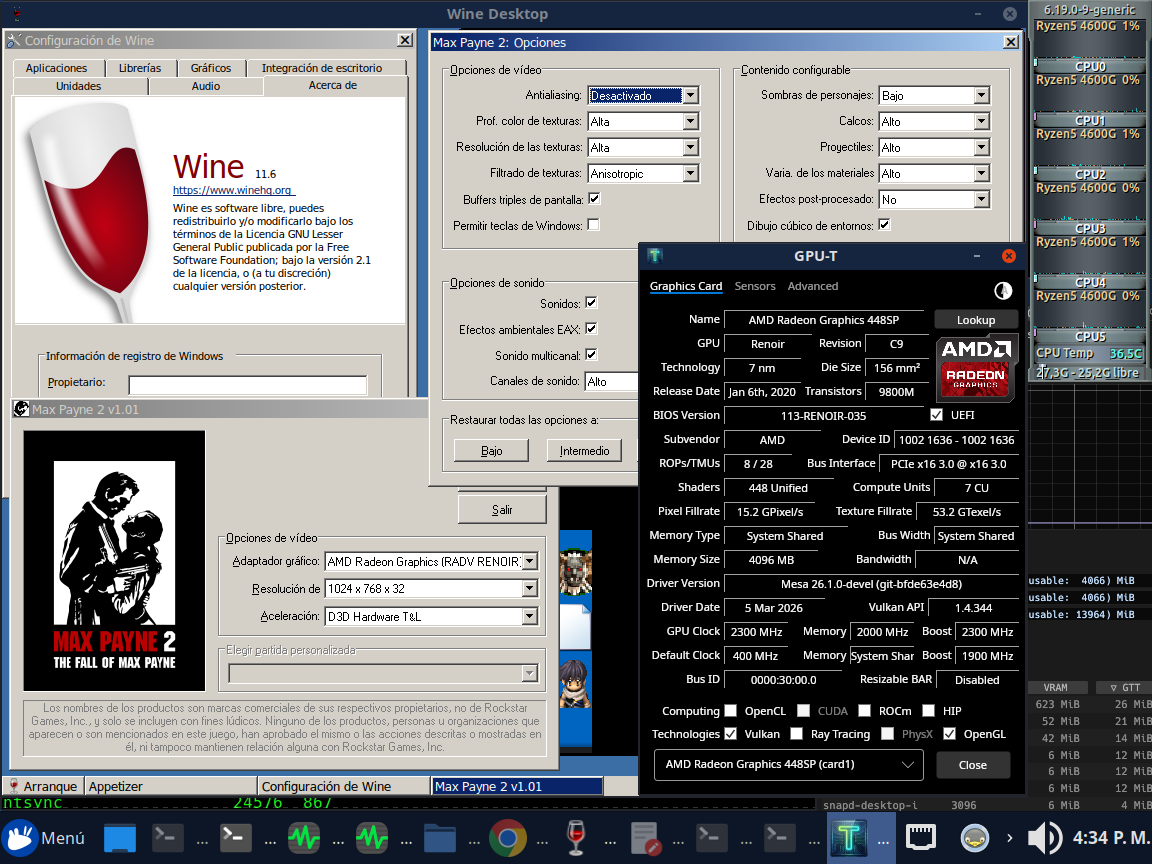
Task: Click the wine glass taskbar icon
Action: click(x=576, y=838)
